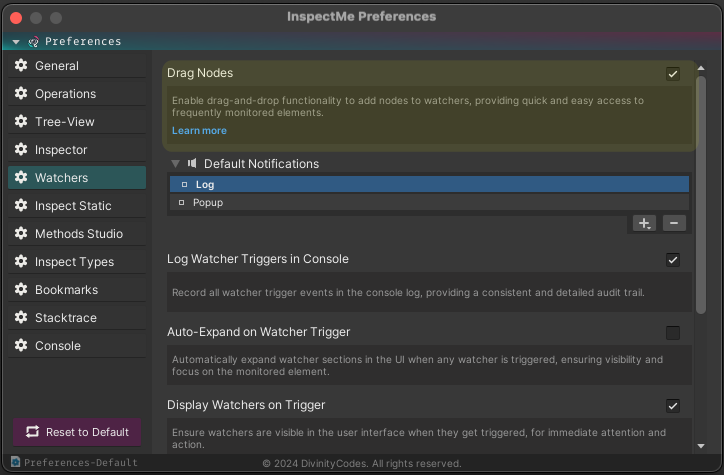This screenshot has width=724, height=475.
Task: Click the gear icon beside Operations
Action: tap(21, 93)
